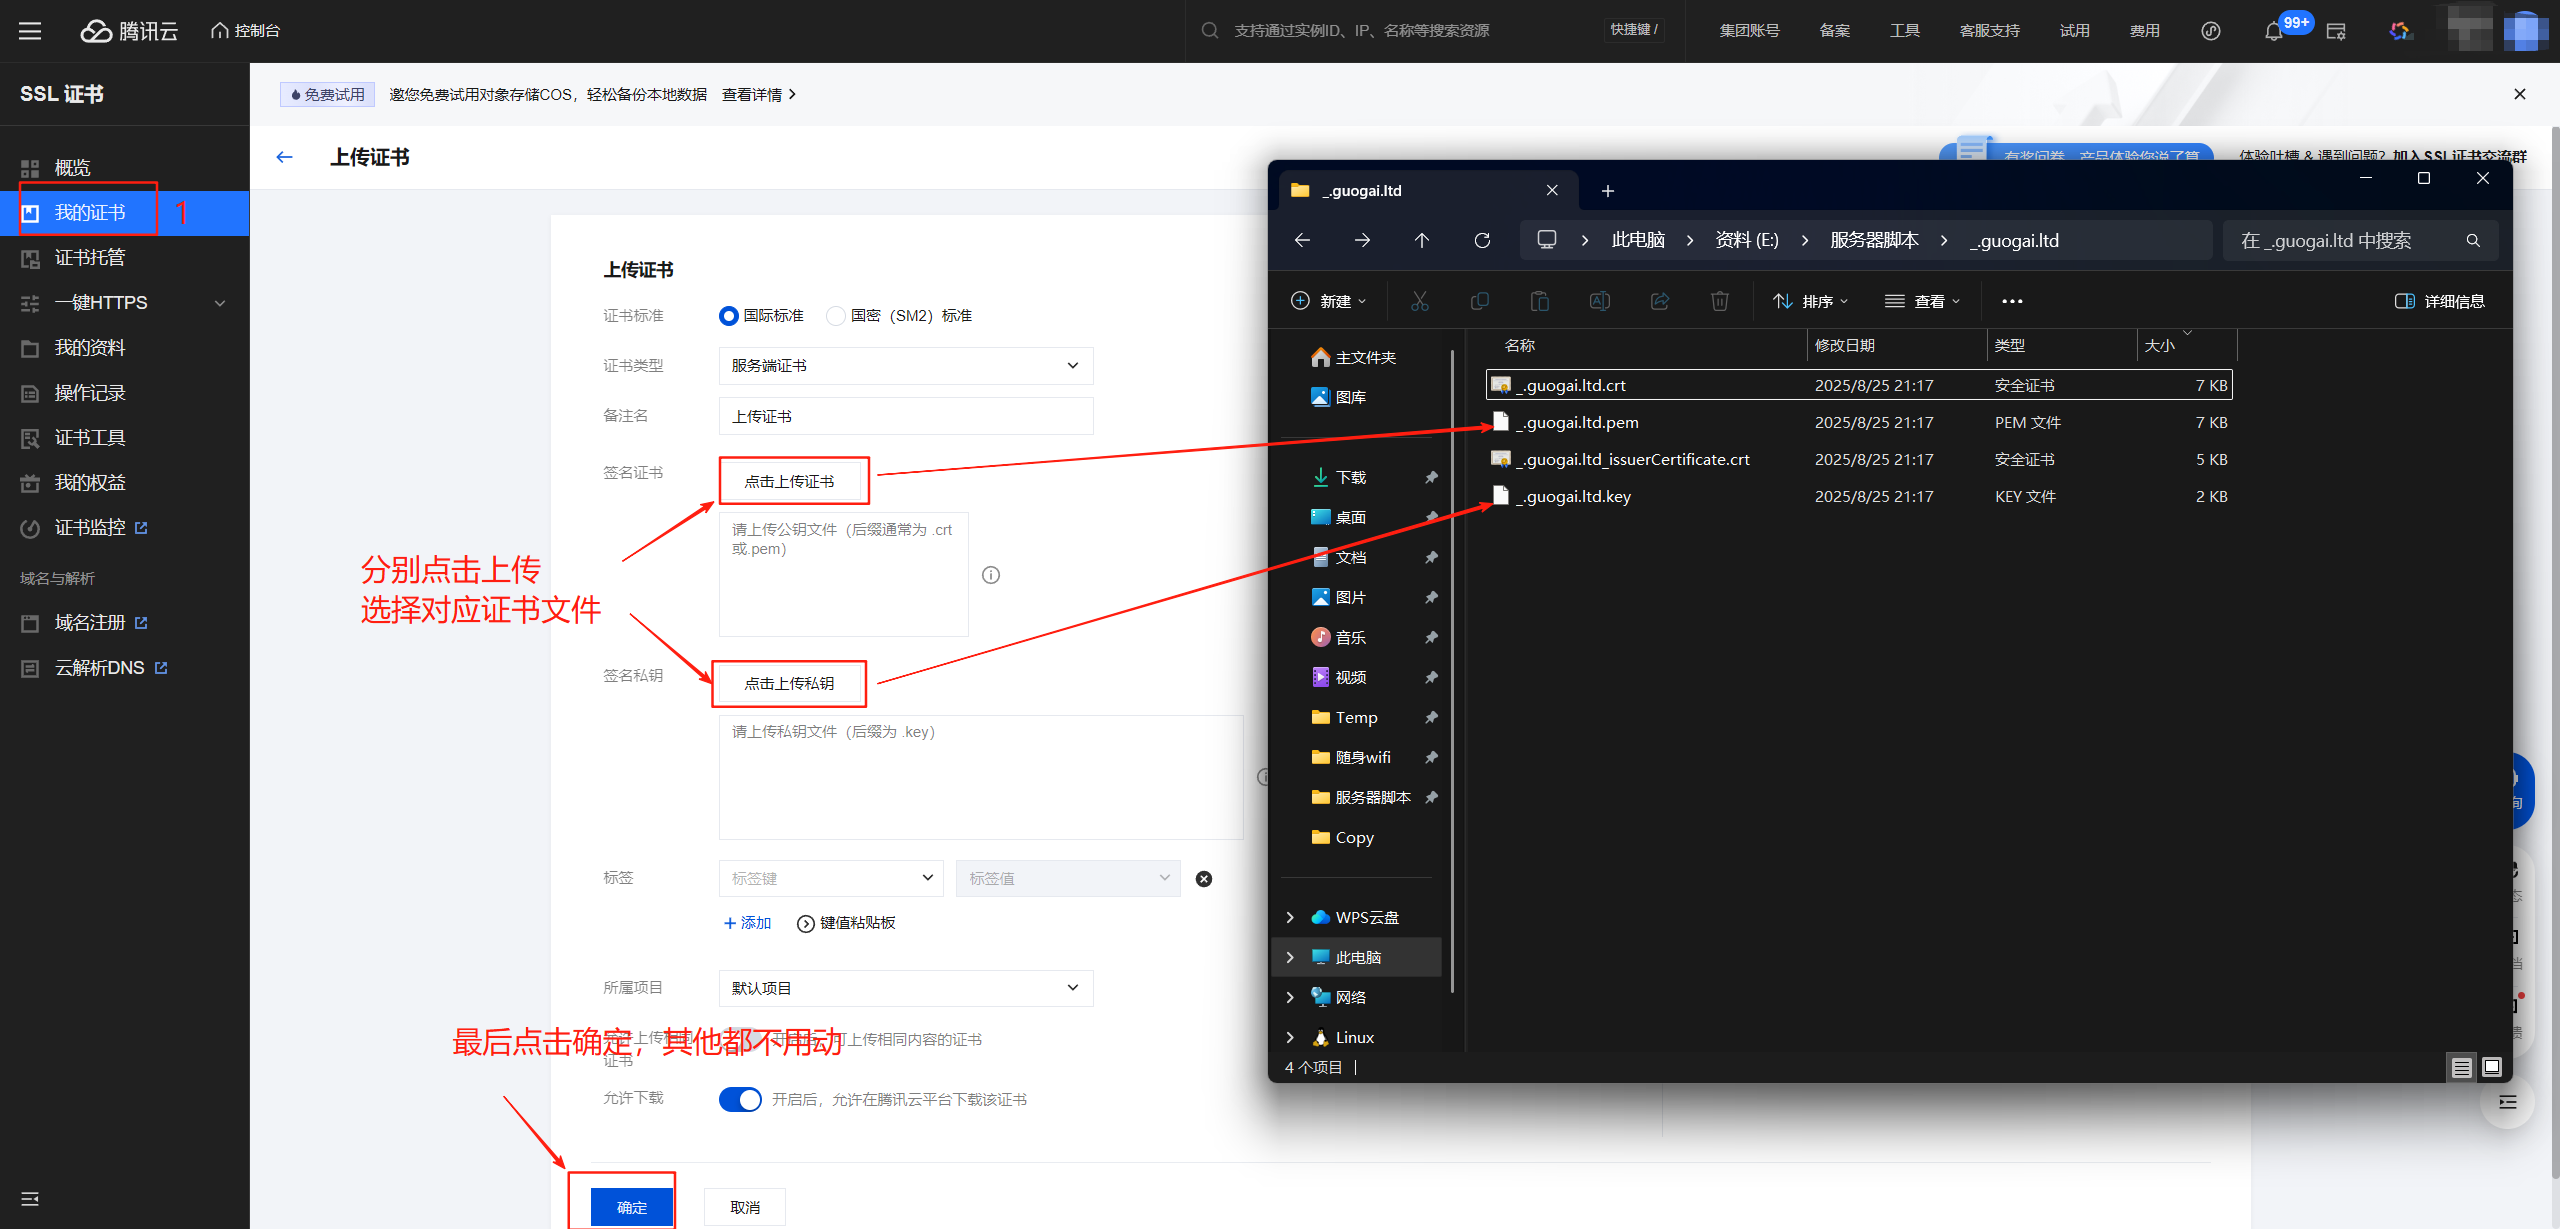Screen dimensions: 2560x1229
Task: Open the hamburger menu in top-left corner
Action: [30, 31]
